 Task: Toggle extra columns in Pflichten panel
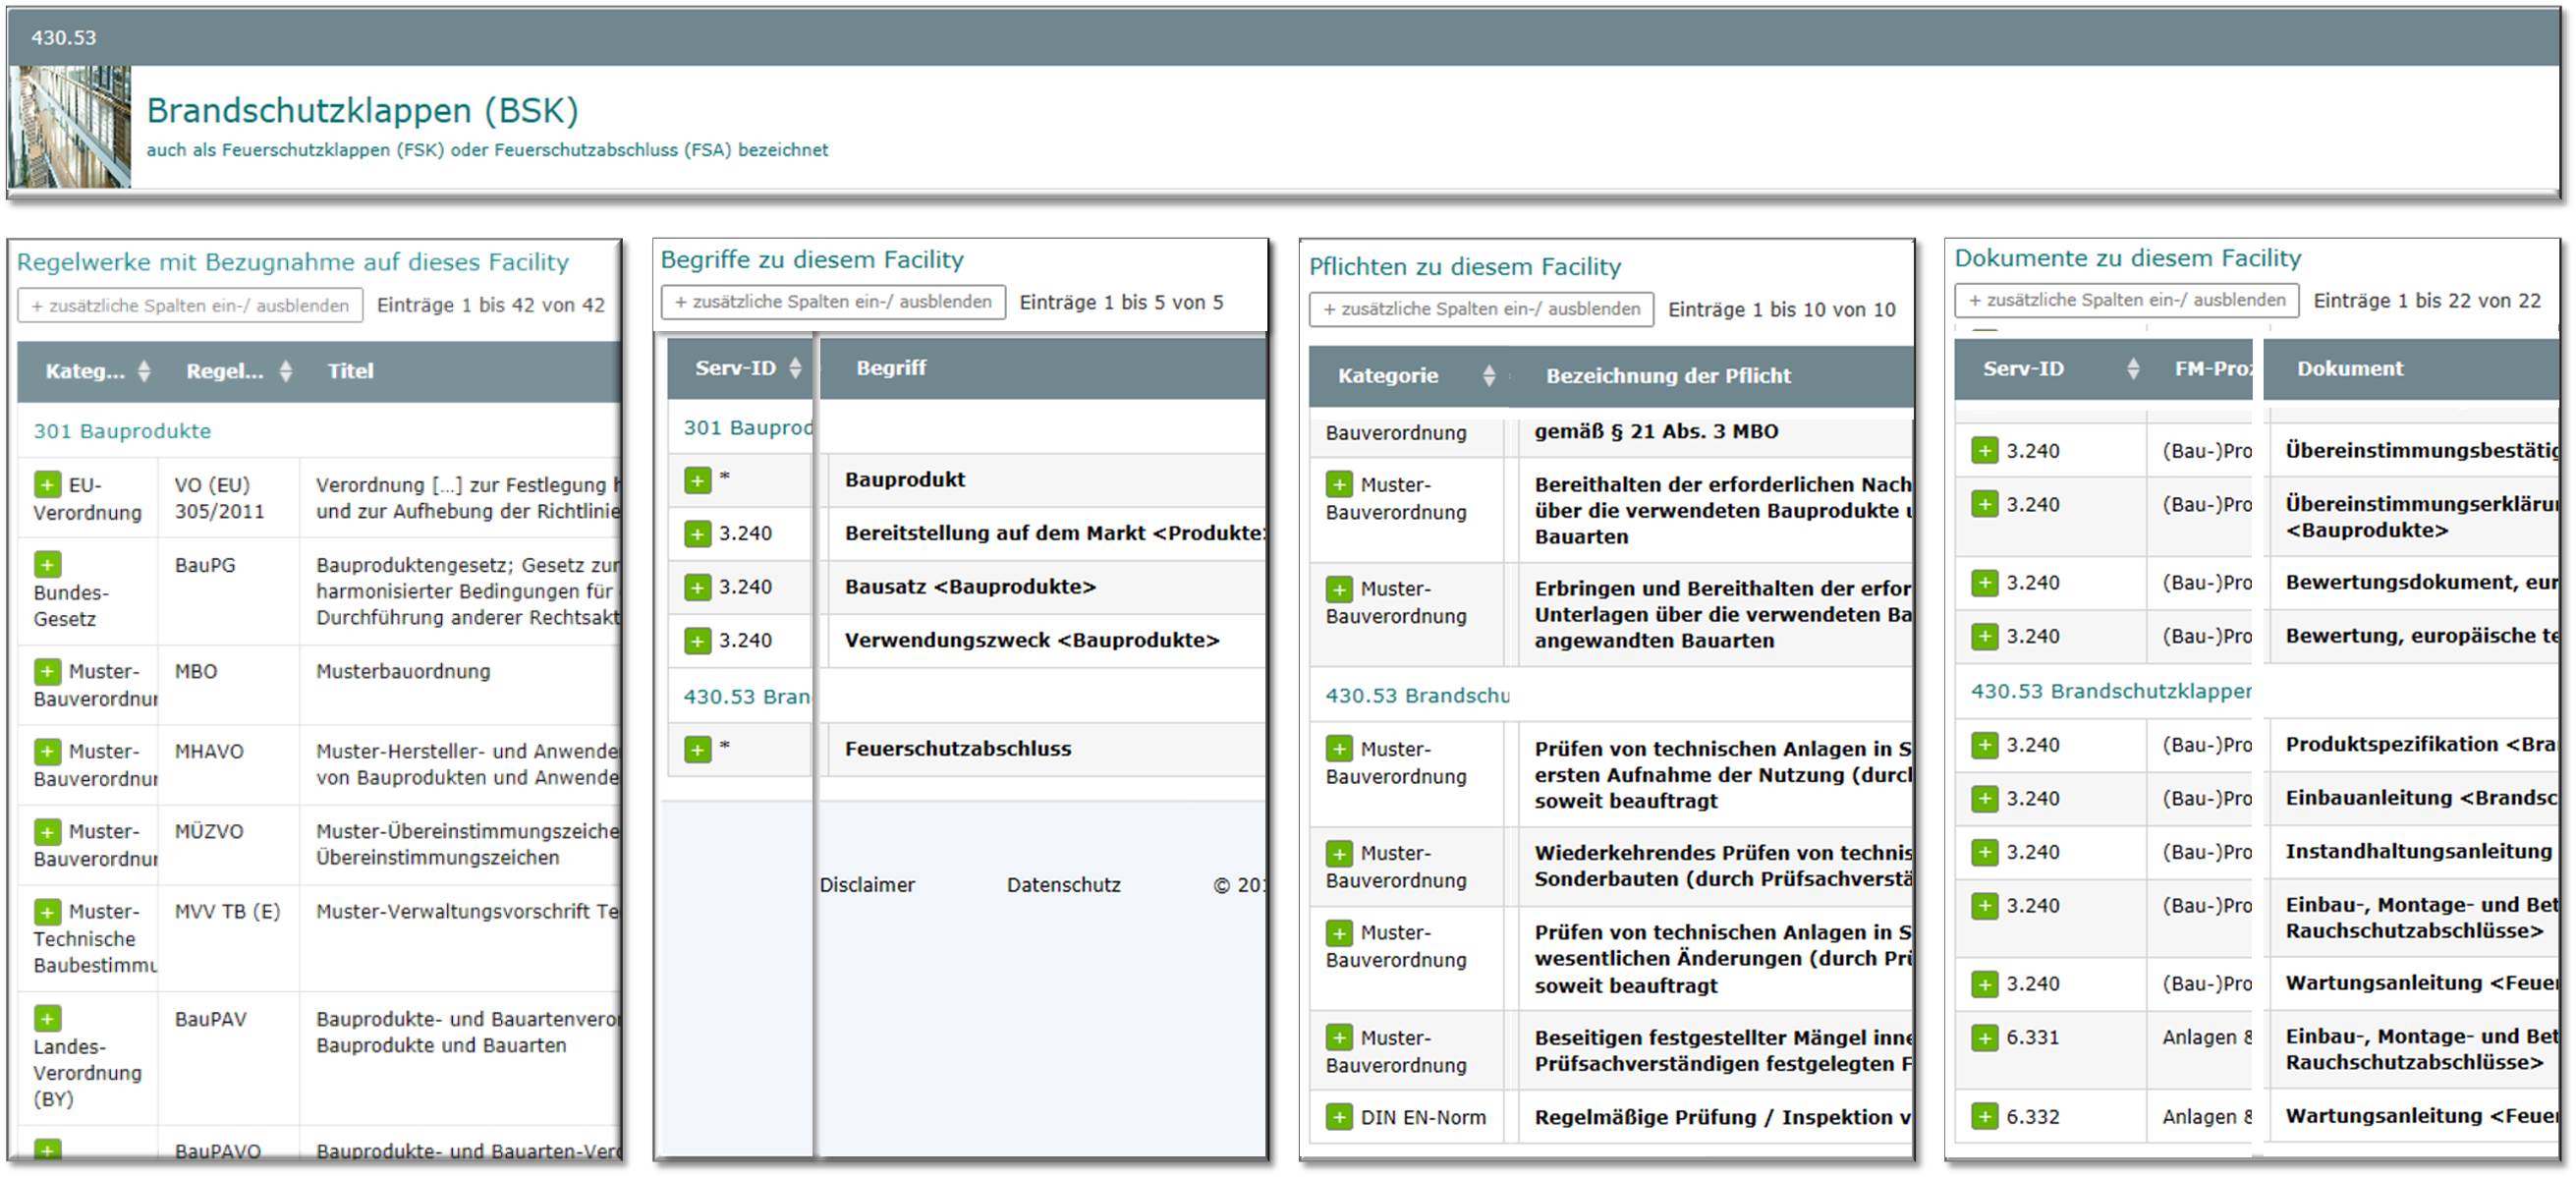point(1481,310)
